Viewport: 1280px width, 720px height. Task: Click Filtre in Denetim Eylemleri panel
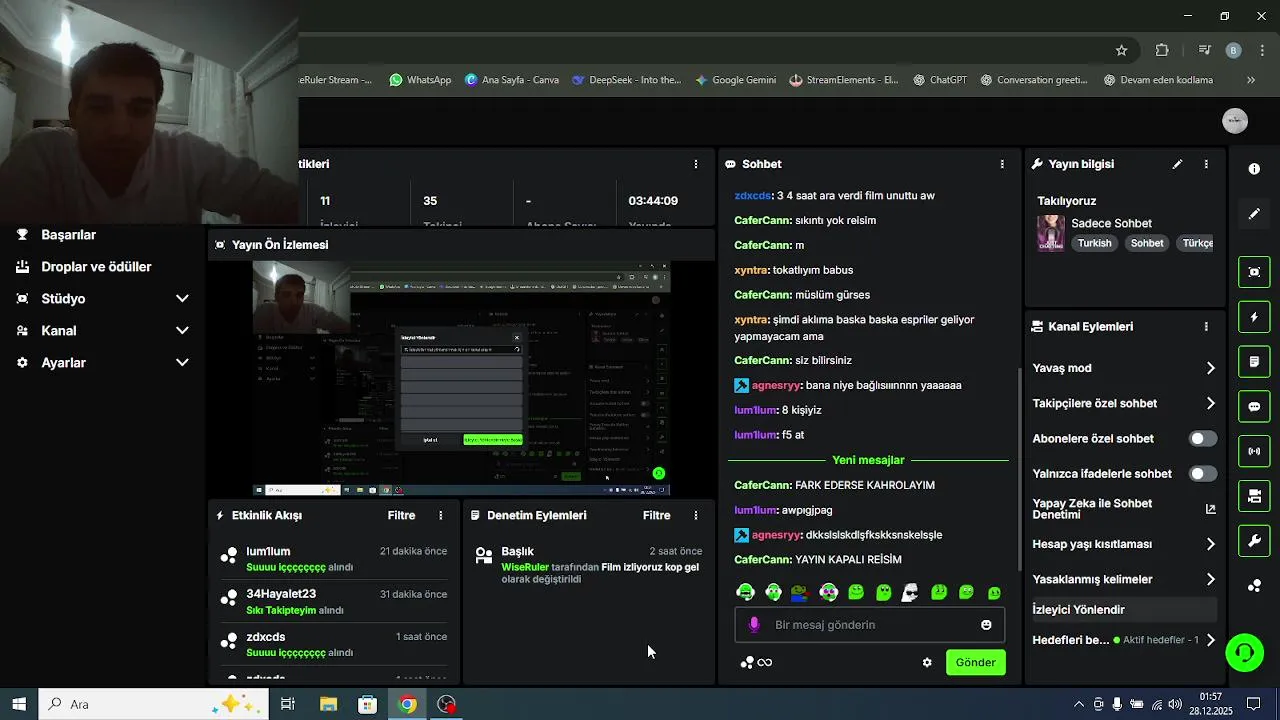[656, 516]
